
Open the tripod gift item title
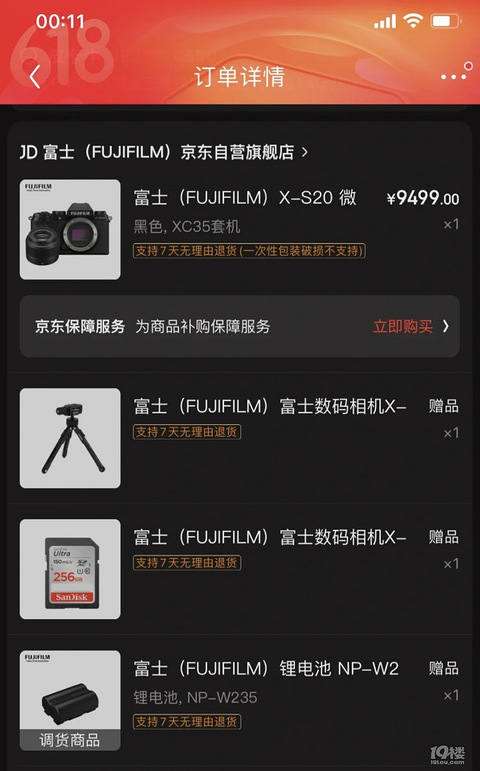click(270, 406)
